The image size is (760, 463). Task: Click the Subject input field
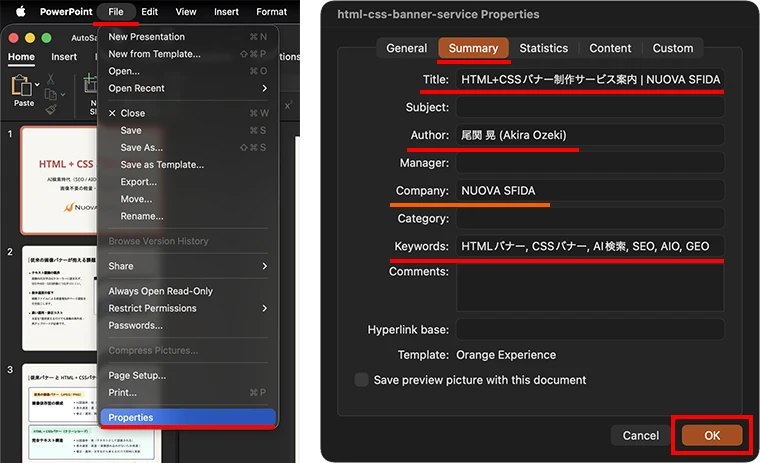coord(590,107)
